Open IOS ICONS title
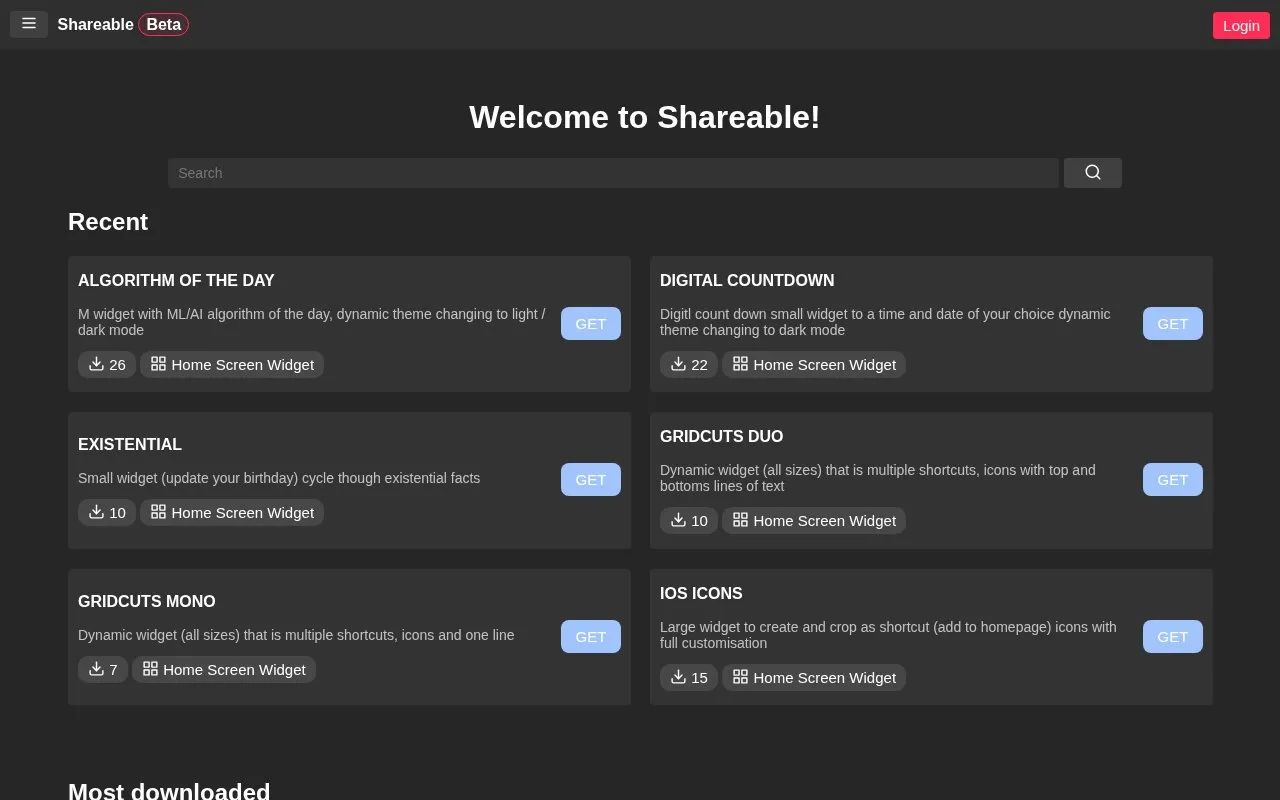Viewport: 1280px width, 800px height. (x=701, y=594)
